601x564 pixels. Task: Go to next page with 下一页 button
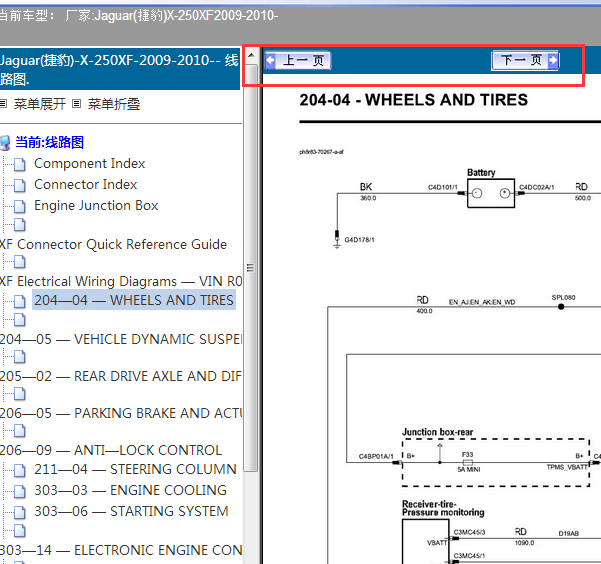coord(525,61)
